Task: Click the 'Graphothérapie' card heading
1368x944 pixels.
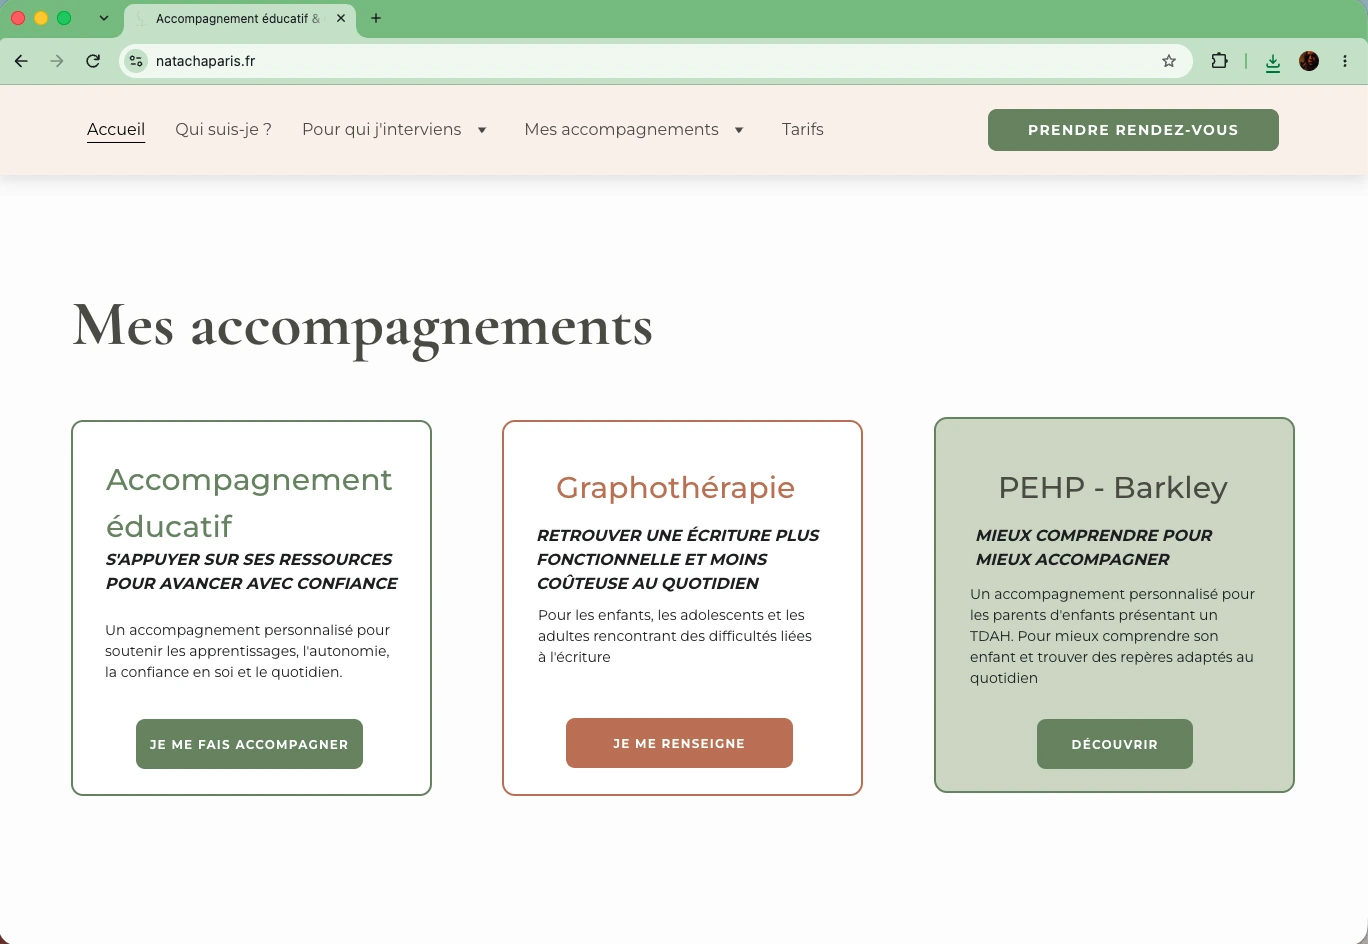Action: point(676,487)
